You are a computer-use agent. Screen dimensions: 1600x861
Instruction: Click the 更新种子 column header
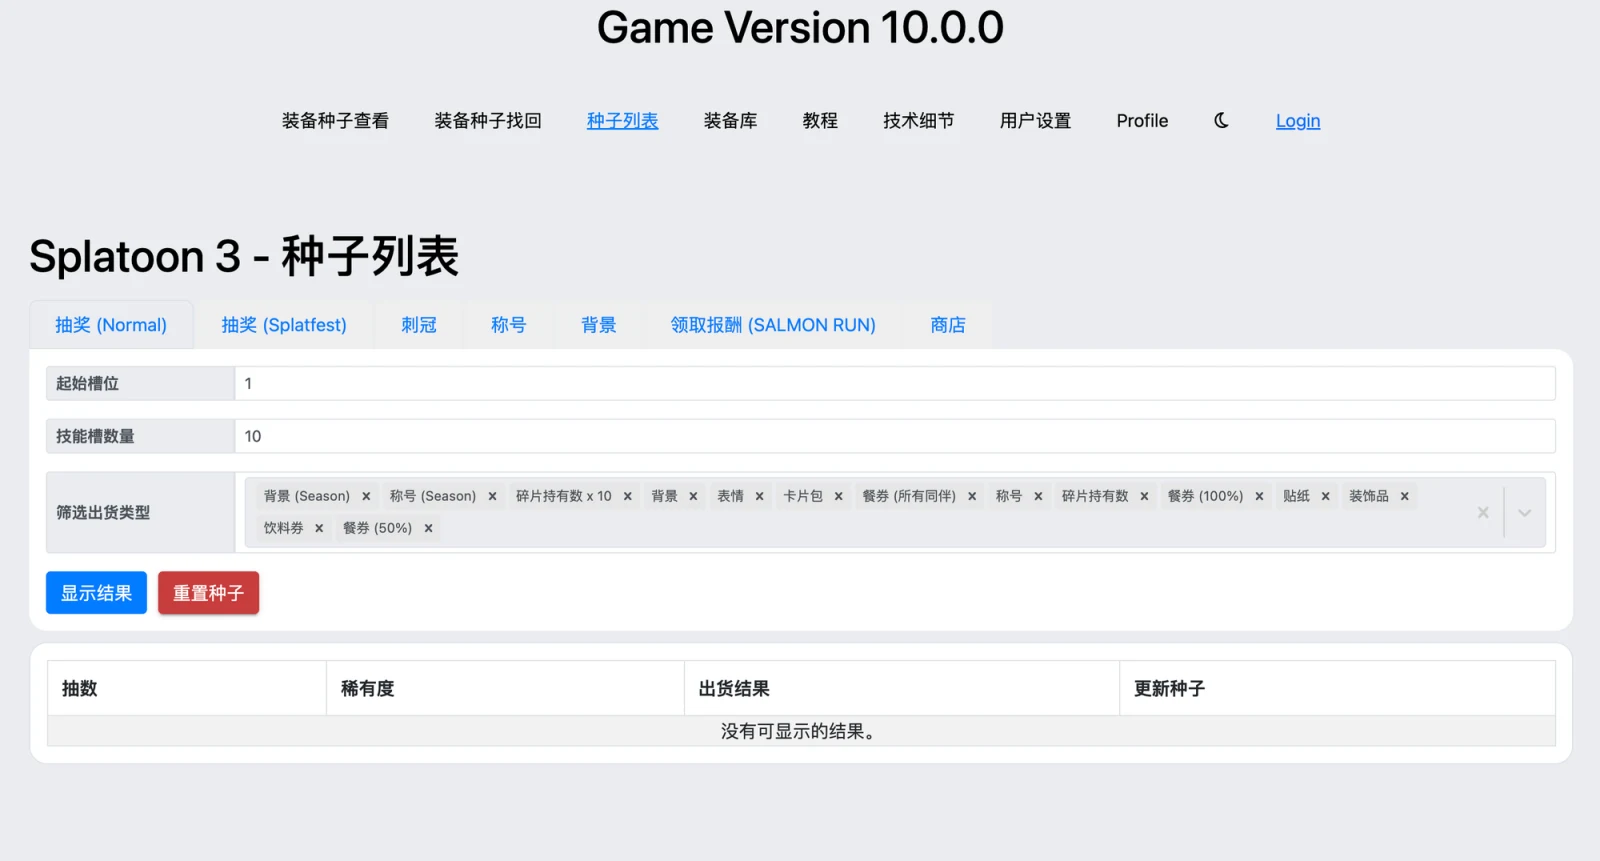tap(1337, 688)
